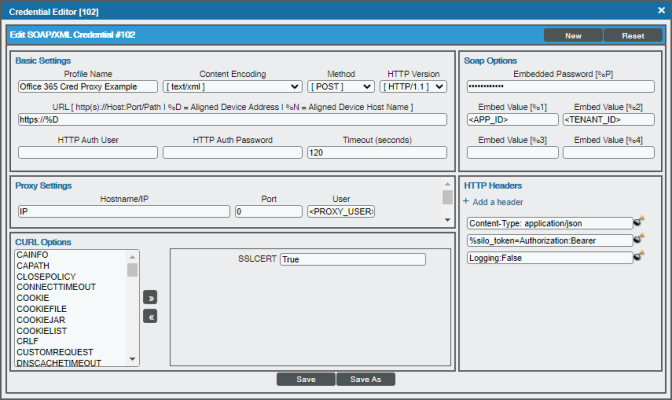
Task: Click the URL field with https://%D
Action: [x=232, y=120]
